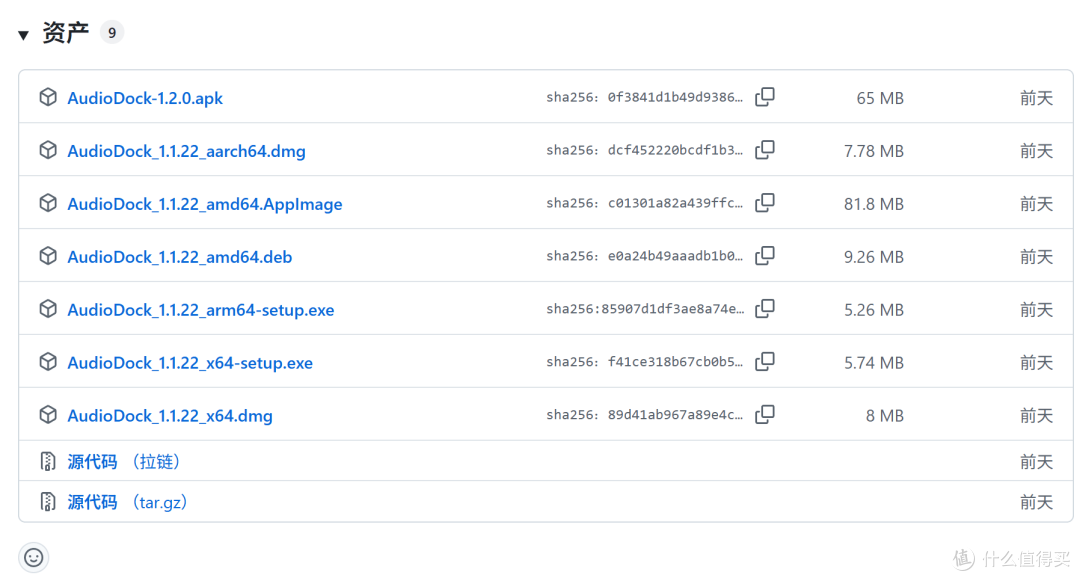This screenshot has height=581, width=1080.
Task: Copy sha256 of x64.dmg file
Action: pos(765,415)
